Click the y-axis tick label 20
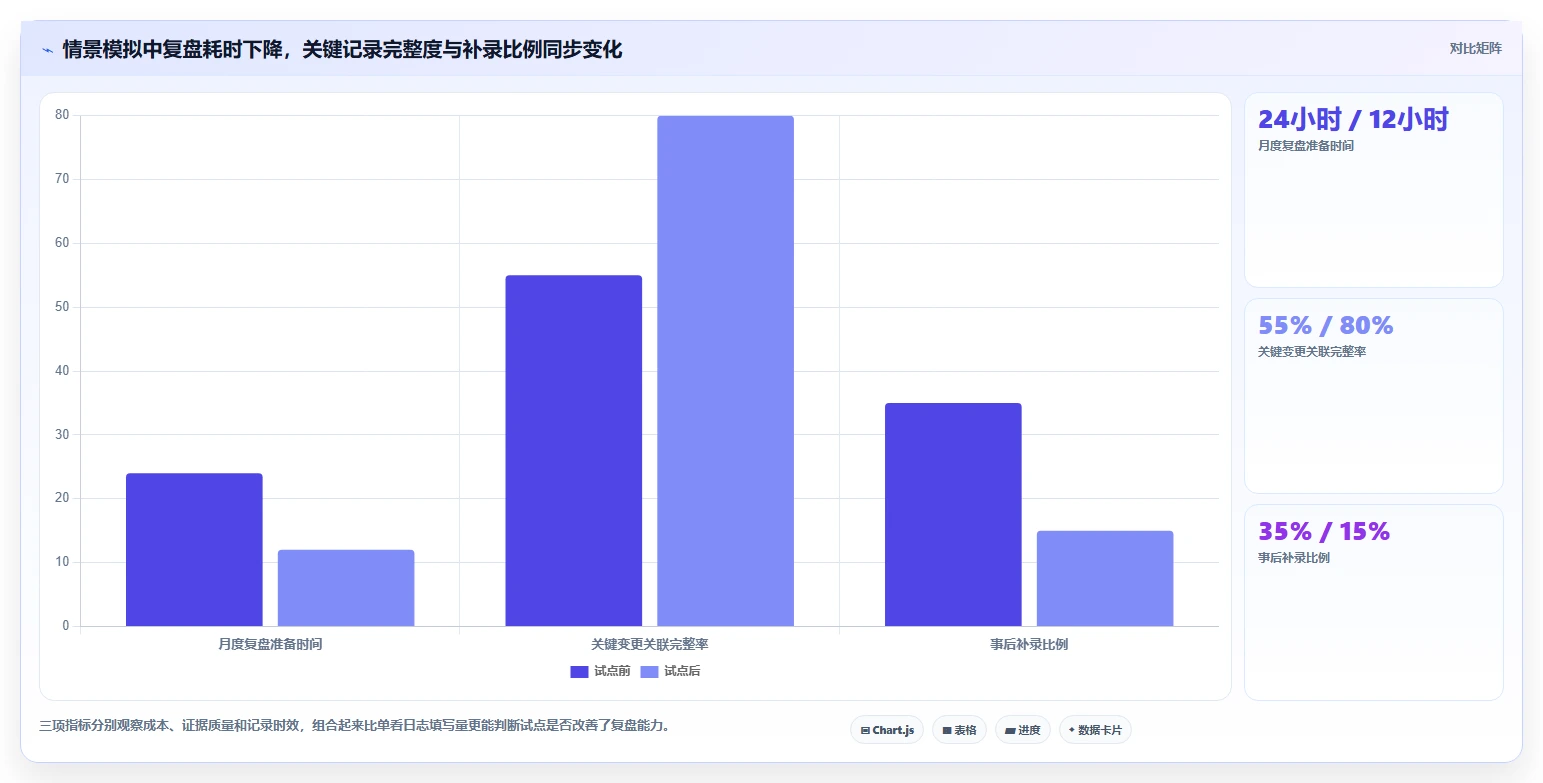This screenshot has width=1543, height=783. click(62, 498)
